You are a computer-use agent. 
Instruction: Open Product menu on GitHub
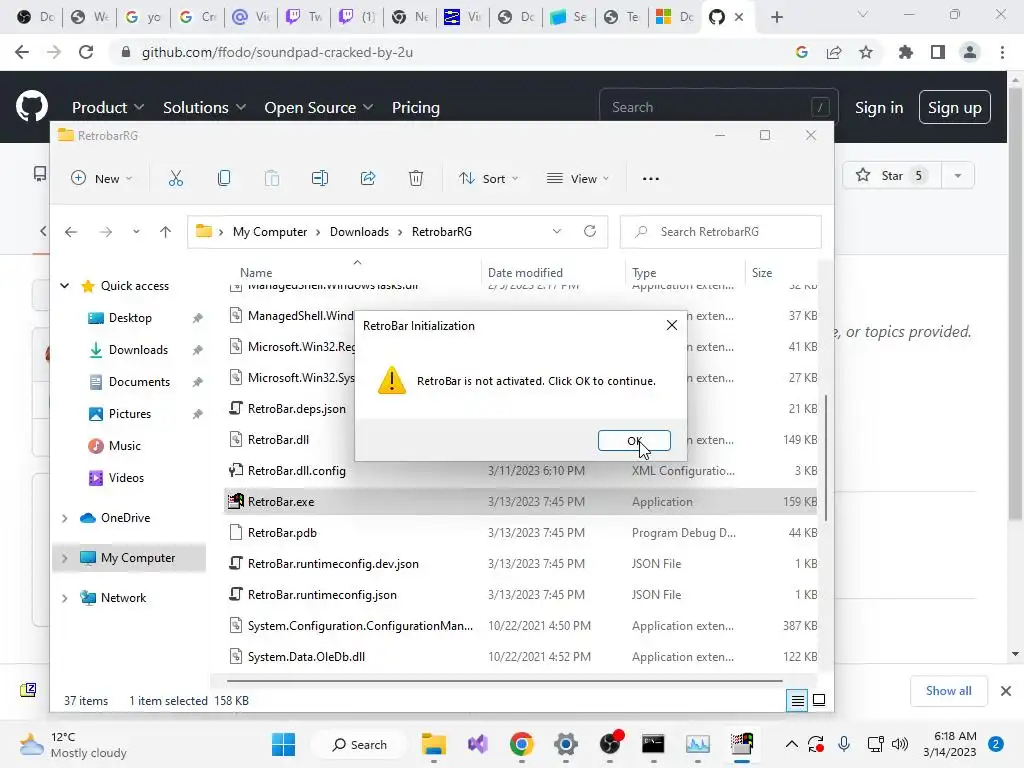point(108,107)
